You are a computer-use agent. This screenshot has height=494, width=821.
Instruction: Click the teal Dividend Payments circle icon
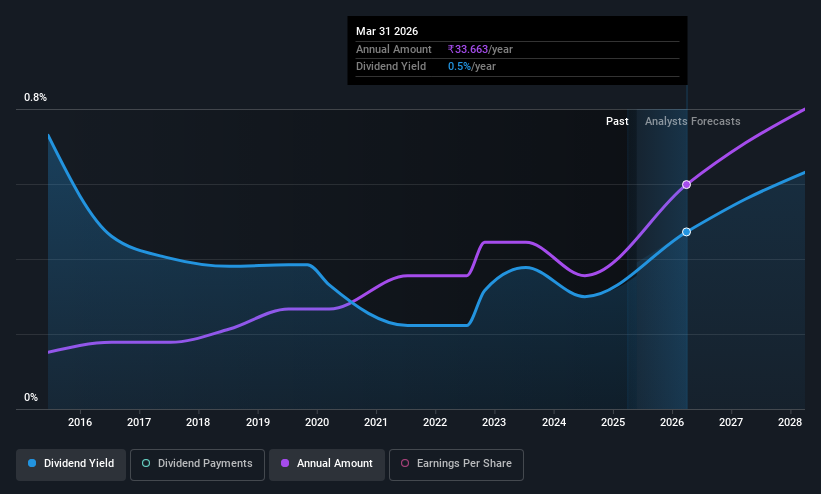[x=146, y=464]
